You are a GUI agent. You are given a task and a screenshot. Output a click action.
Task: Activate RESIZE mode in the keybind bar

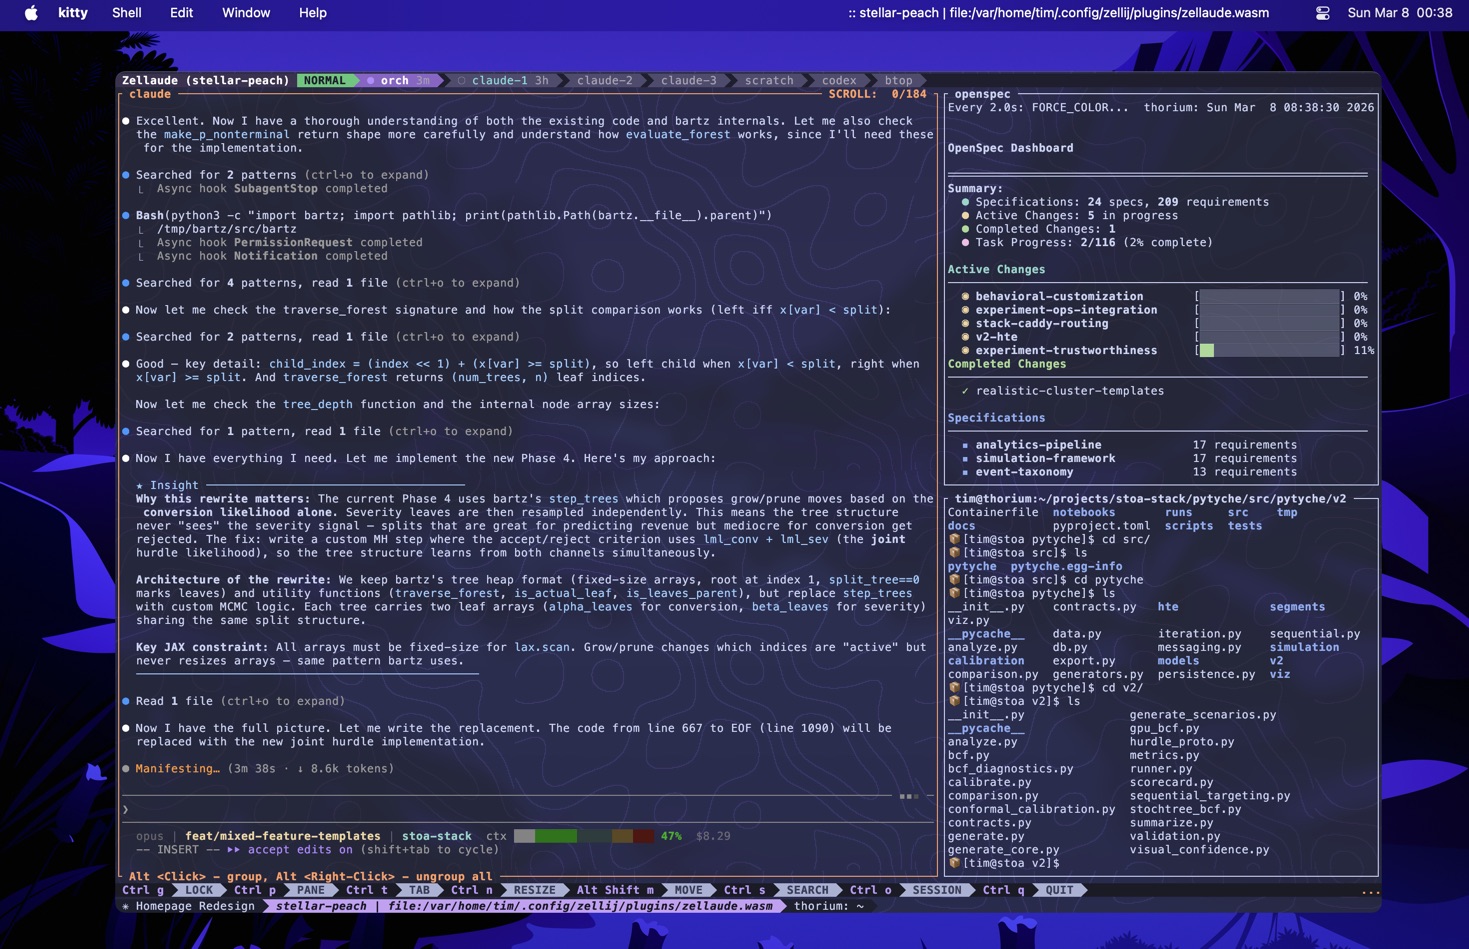click(534, 889)
